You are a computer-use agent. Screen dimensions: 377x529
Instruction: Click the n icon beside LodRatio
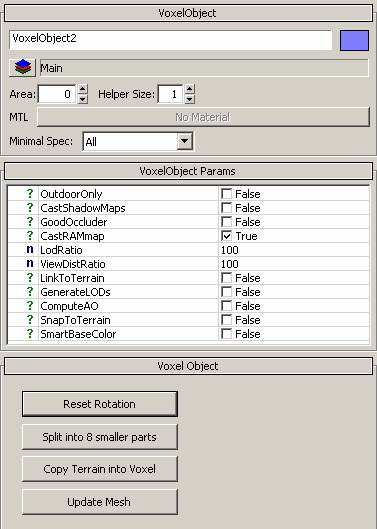tap(30, 250)
